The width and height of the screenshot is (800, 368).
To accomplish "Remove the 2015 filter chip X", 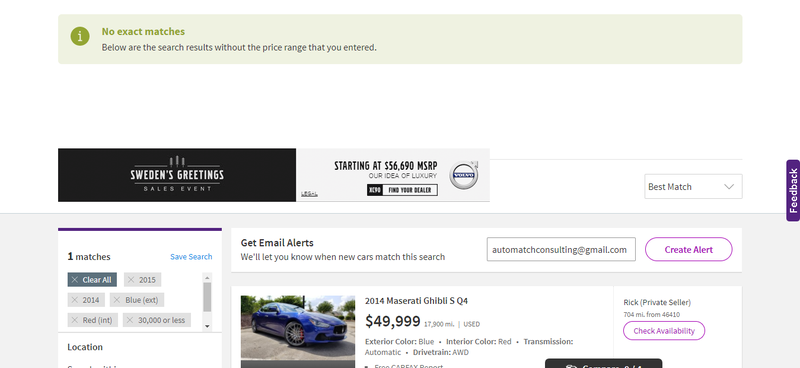I will point(131,280).
